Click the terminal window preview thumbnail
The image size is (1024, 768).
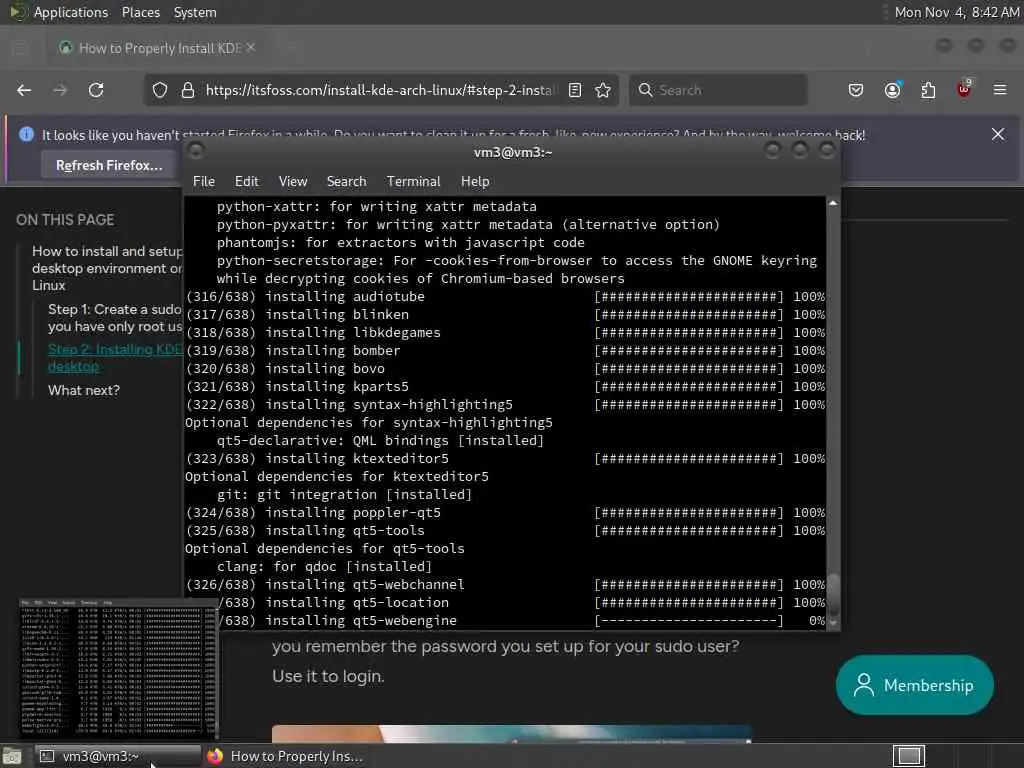pyautogui.click(x=118, y=668)
